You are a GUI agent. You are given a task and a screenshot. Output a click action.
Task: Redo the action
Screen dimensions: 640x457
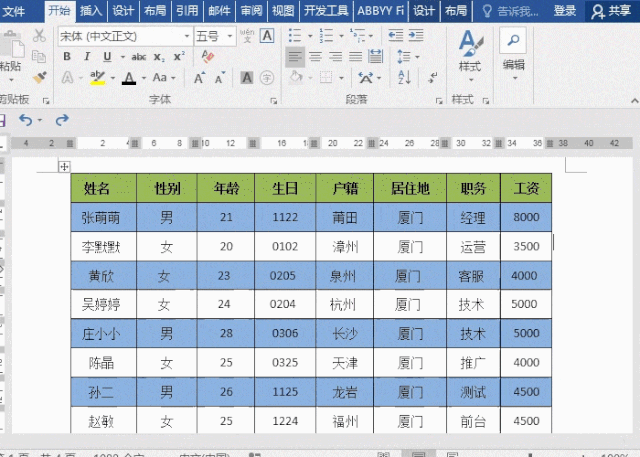(x=62, y=120)
